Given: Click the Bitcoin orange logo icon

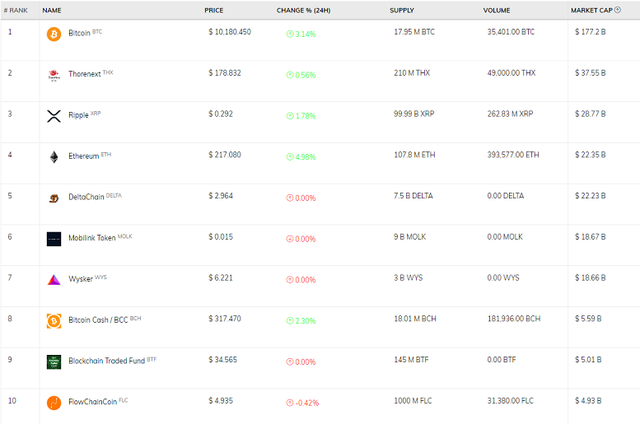Looking at the screenshot, I should tap(54, 34).
